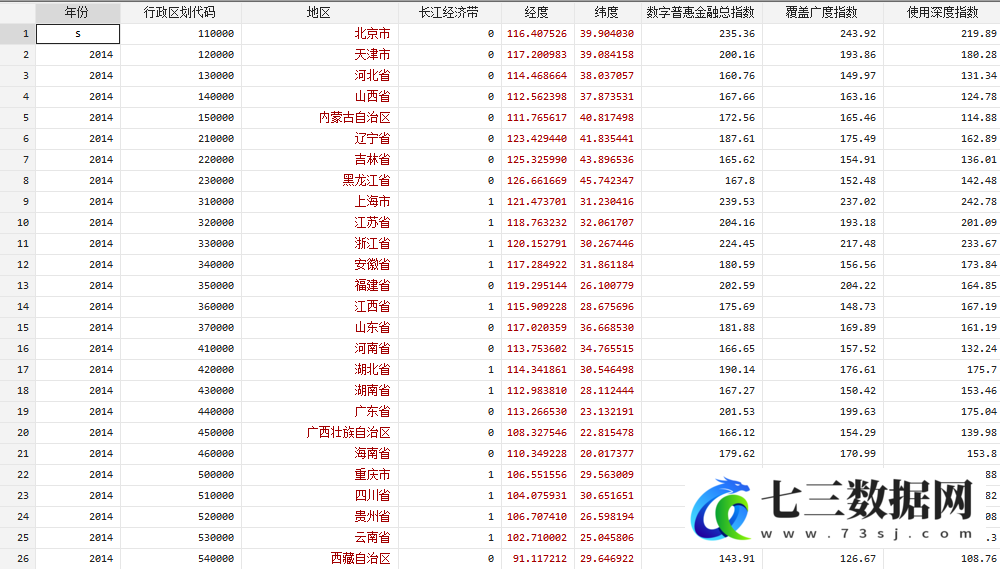
Task: Select the 经度 column header
Action: (x=536, y=12)
